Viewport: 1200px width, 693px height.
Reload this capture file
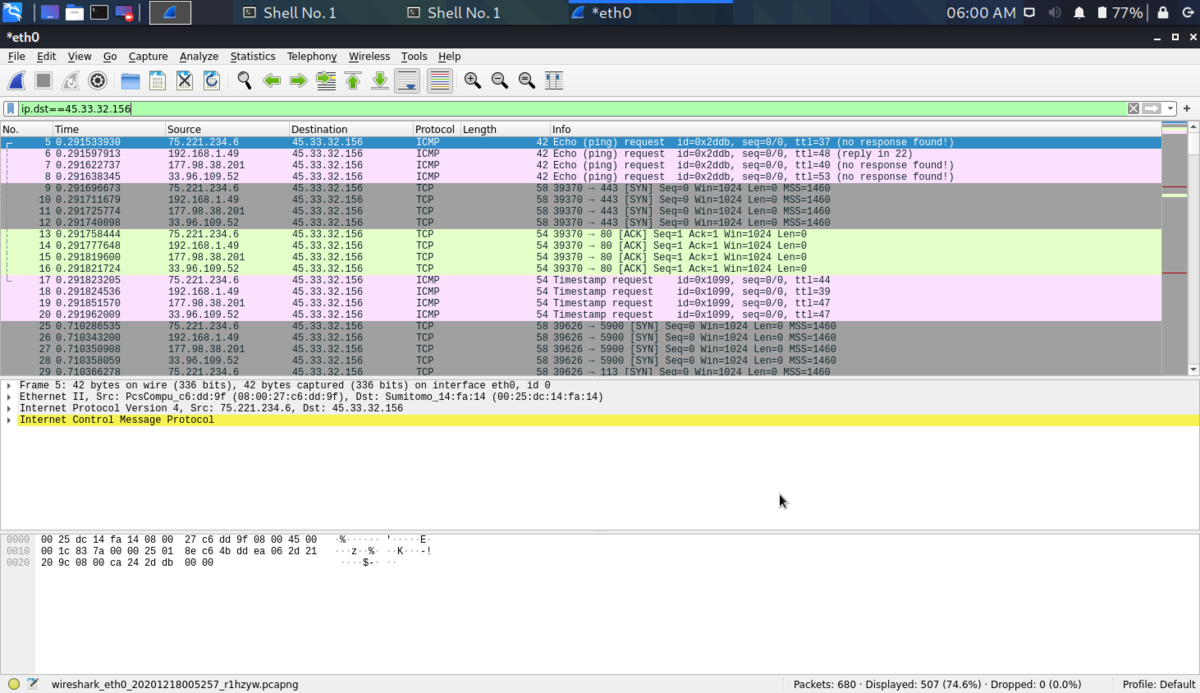click(x=211, y=81)
